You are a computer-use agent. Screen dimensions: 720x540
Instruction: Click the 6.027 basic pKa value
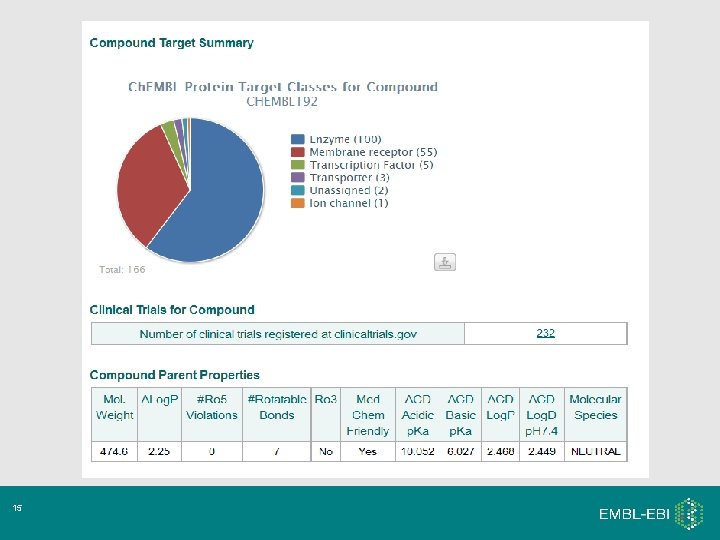click(x=461, y=451)
